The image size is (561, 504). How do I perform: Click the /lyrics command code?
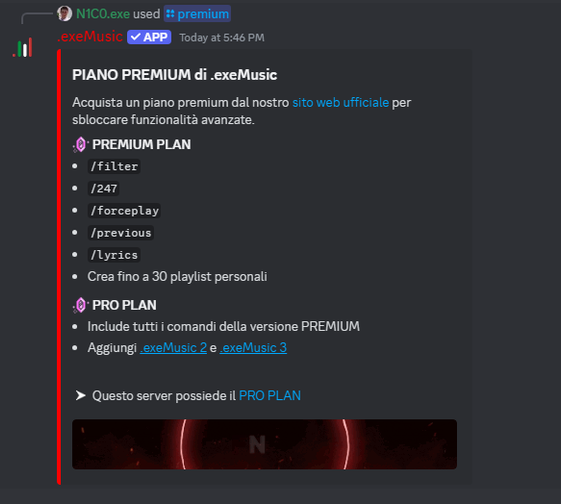(114, 255)
